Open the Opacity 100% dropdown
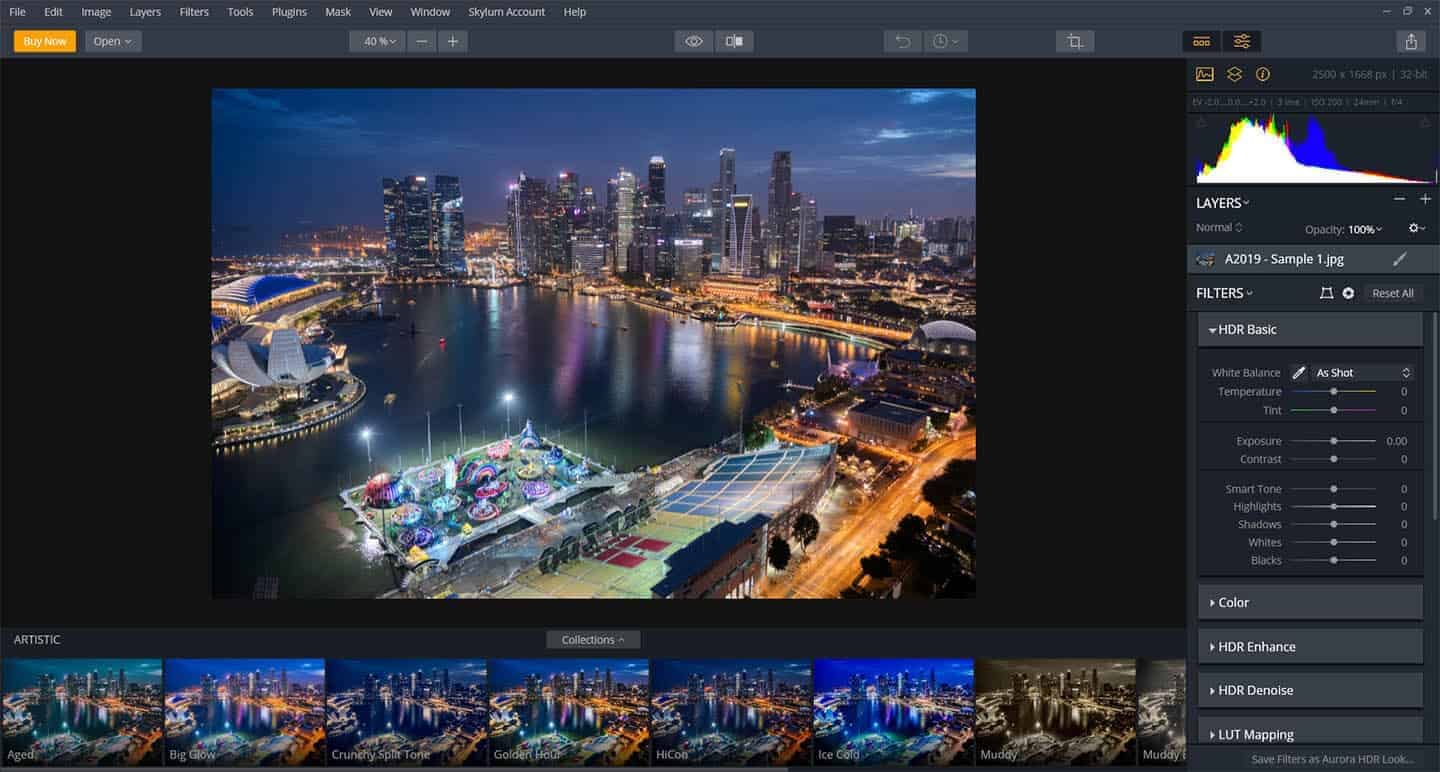1440x772 pixels. (x=1344, y=229)
